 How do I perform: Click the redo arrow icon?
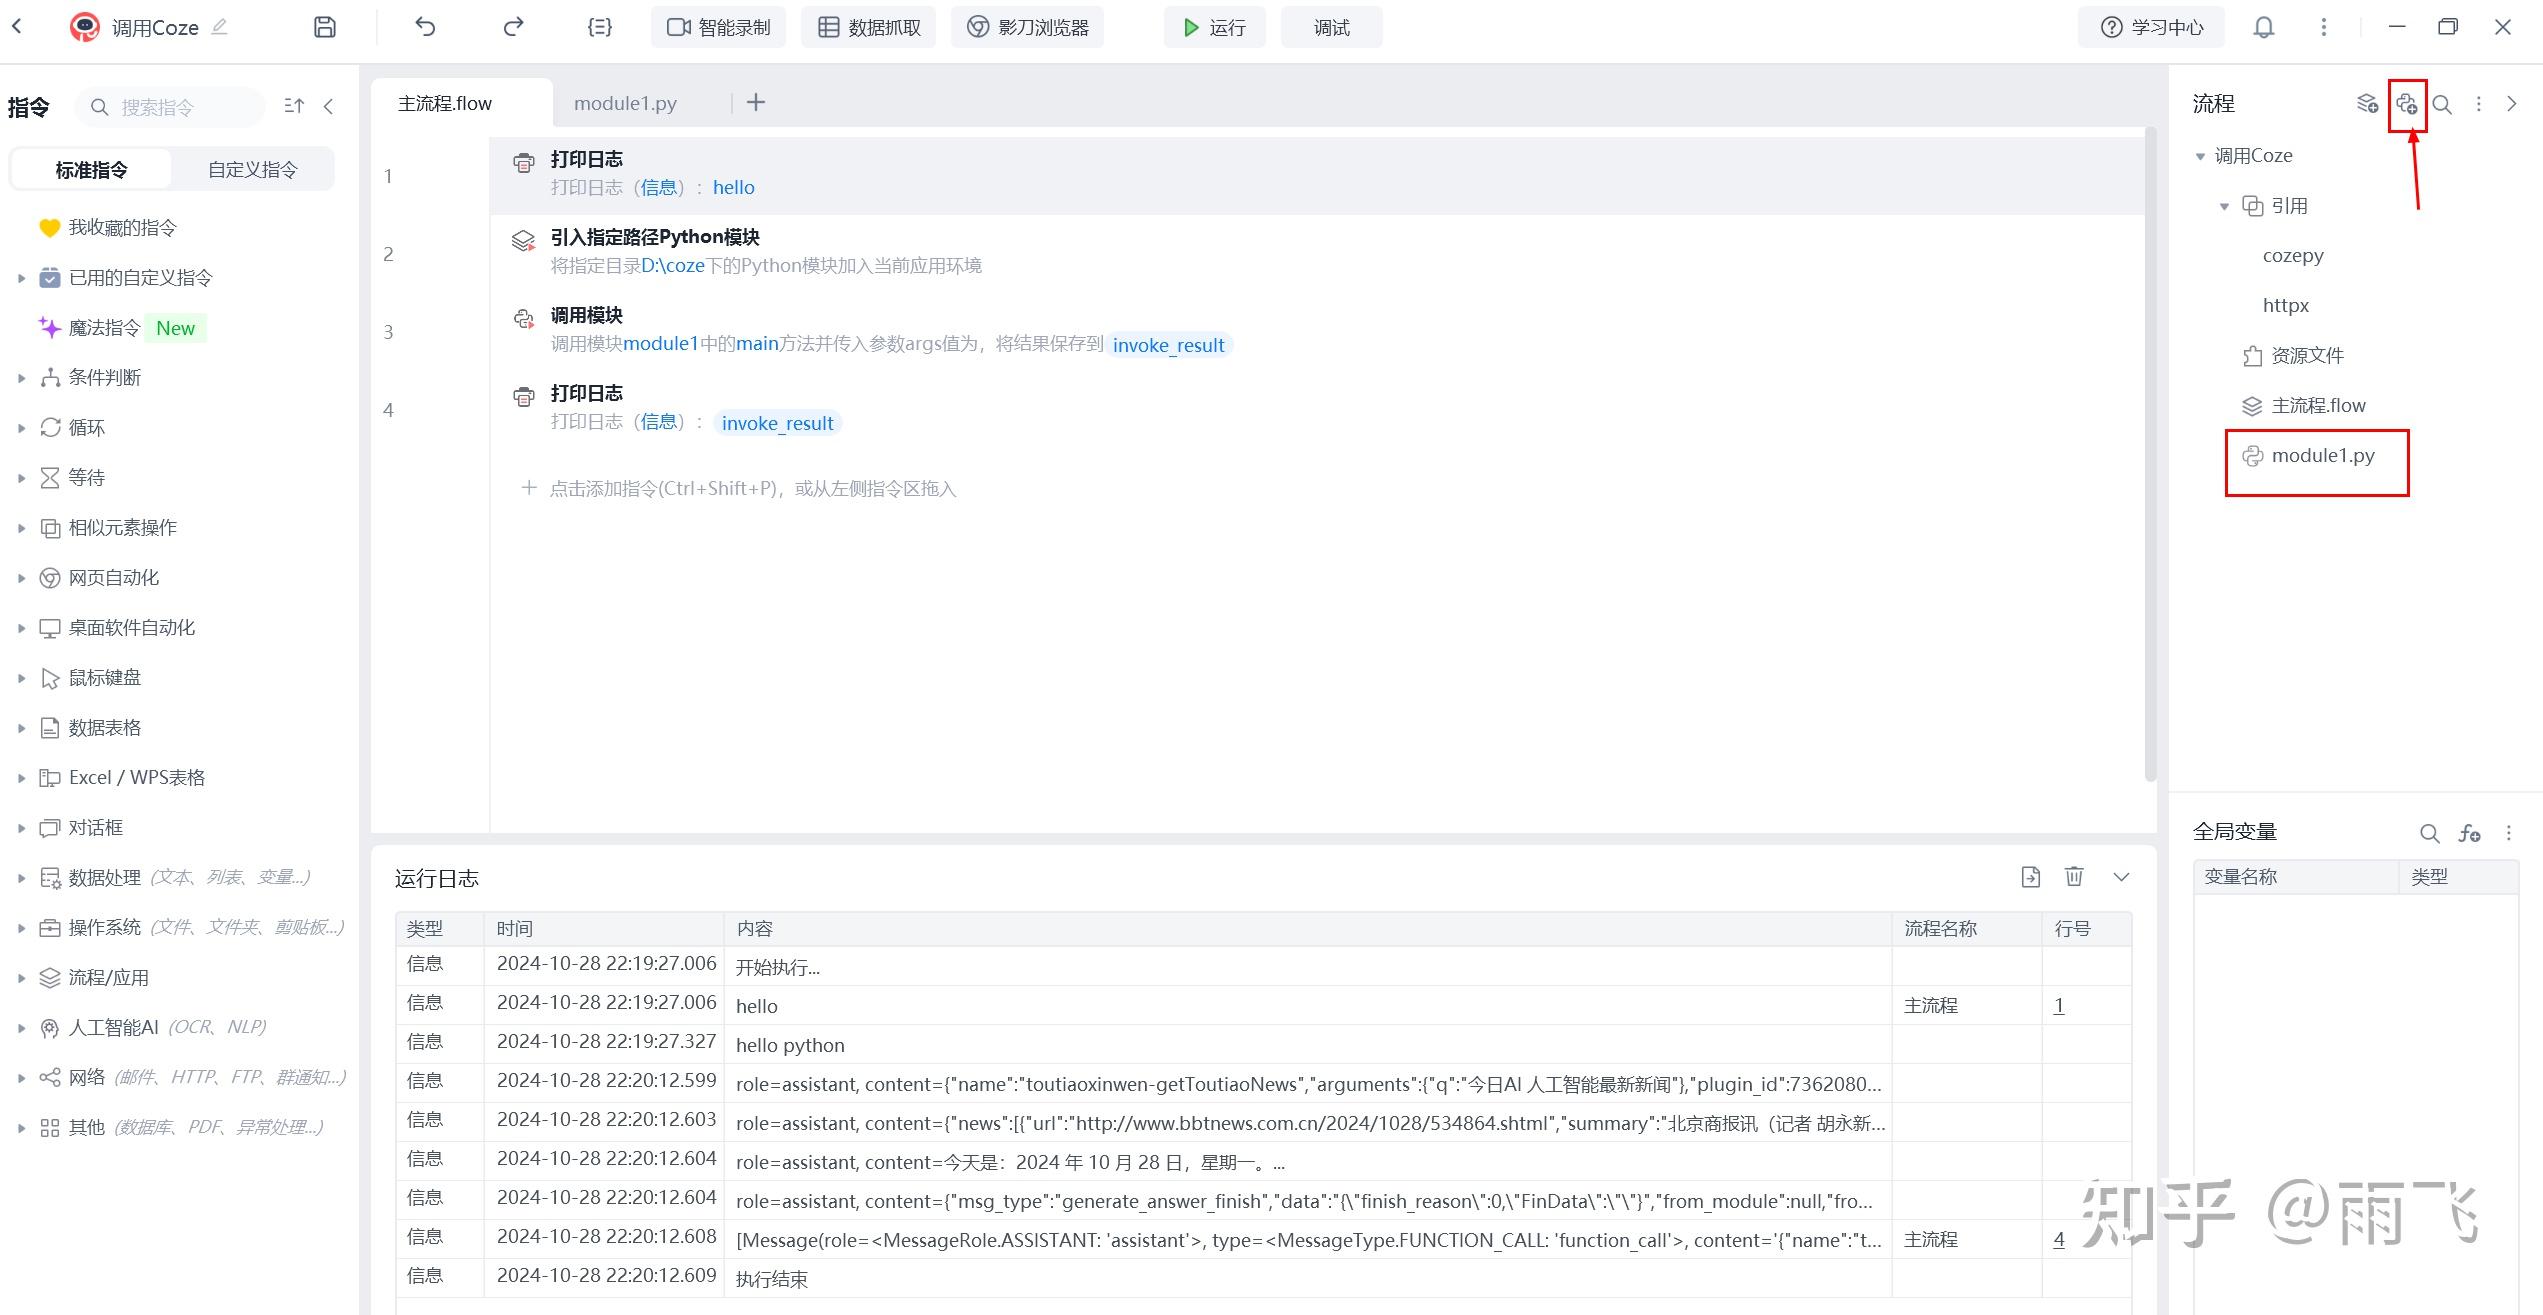(x=513, y=27)
